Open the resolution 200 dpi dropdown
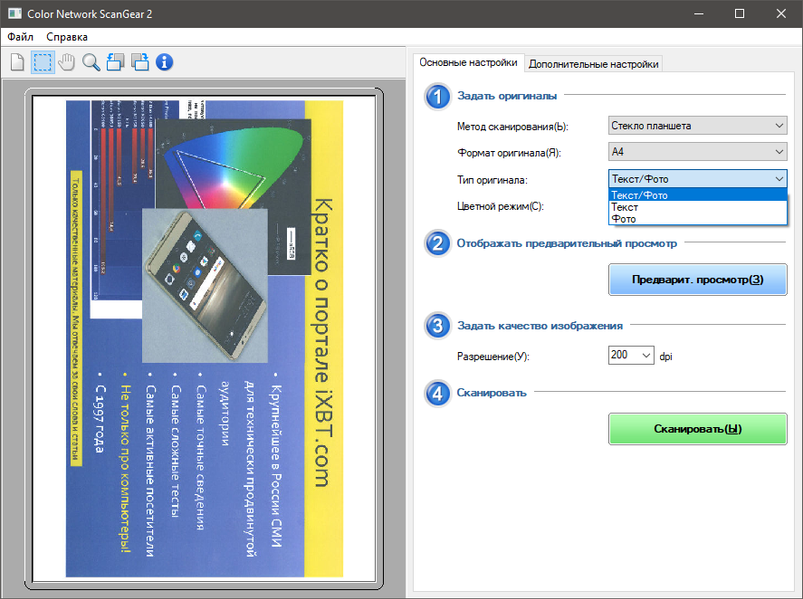Image resolution: width=803 pixels, height=599 pixels. tap(631, 355)
